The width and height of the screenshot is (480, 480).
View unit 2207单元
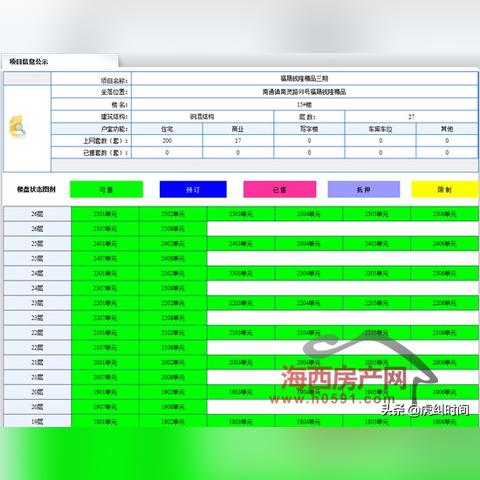point(105,318)
